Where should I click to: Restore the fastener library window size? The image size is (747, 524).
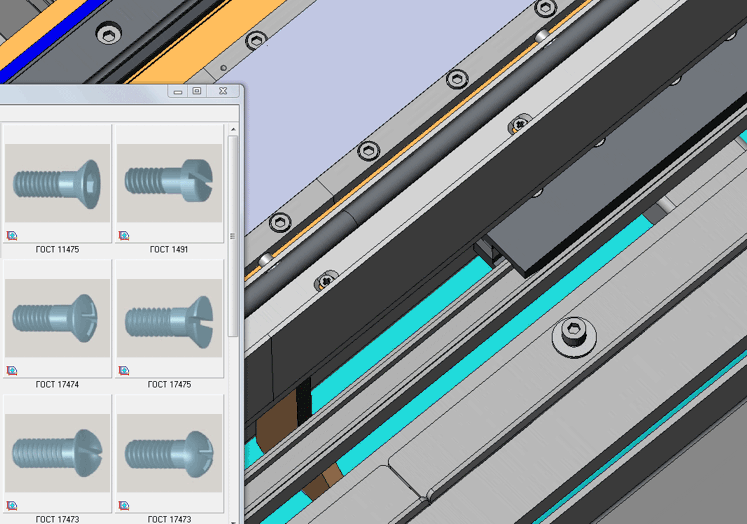(197, 92)
